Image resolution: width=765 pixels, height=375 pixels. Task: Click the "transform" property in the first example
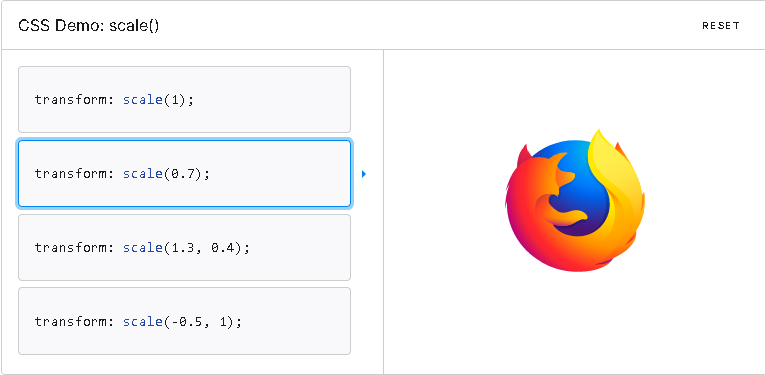pos(71,99)
